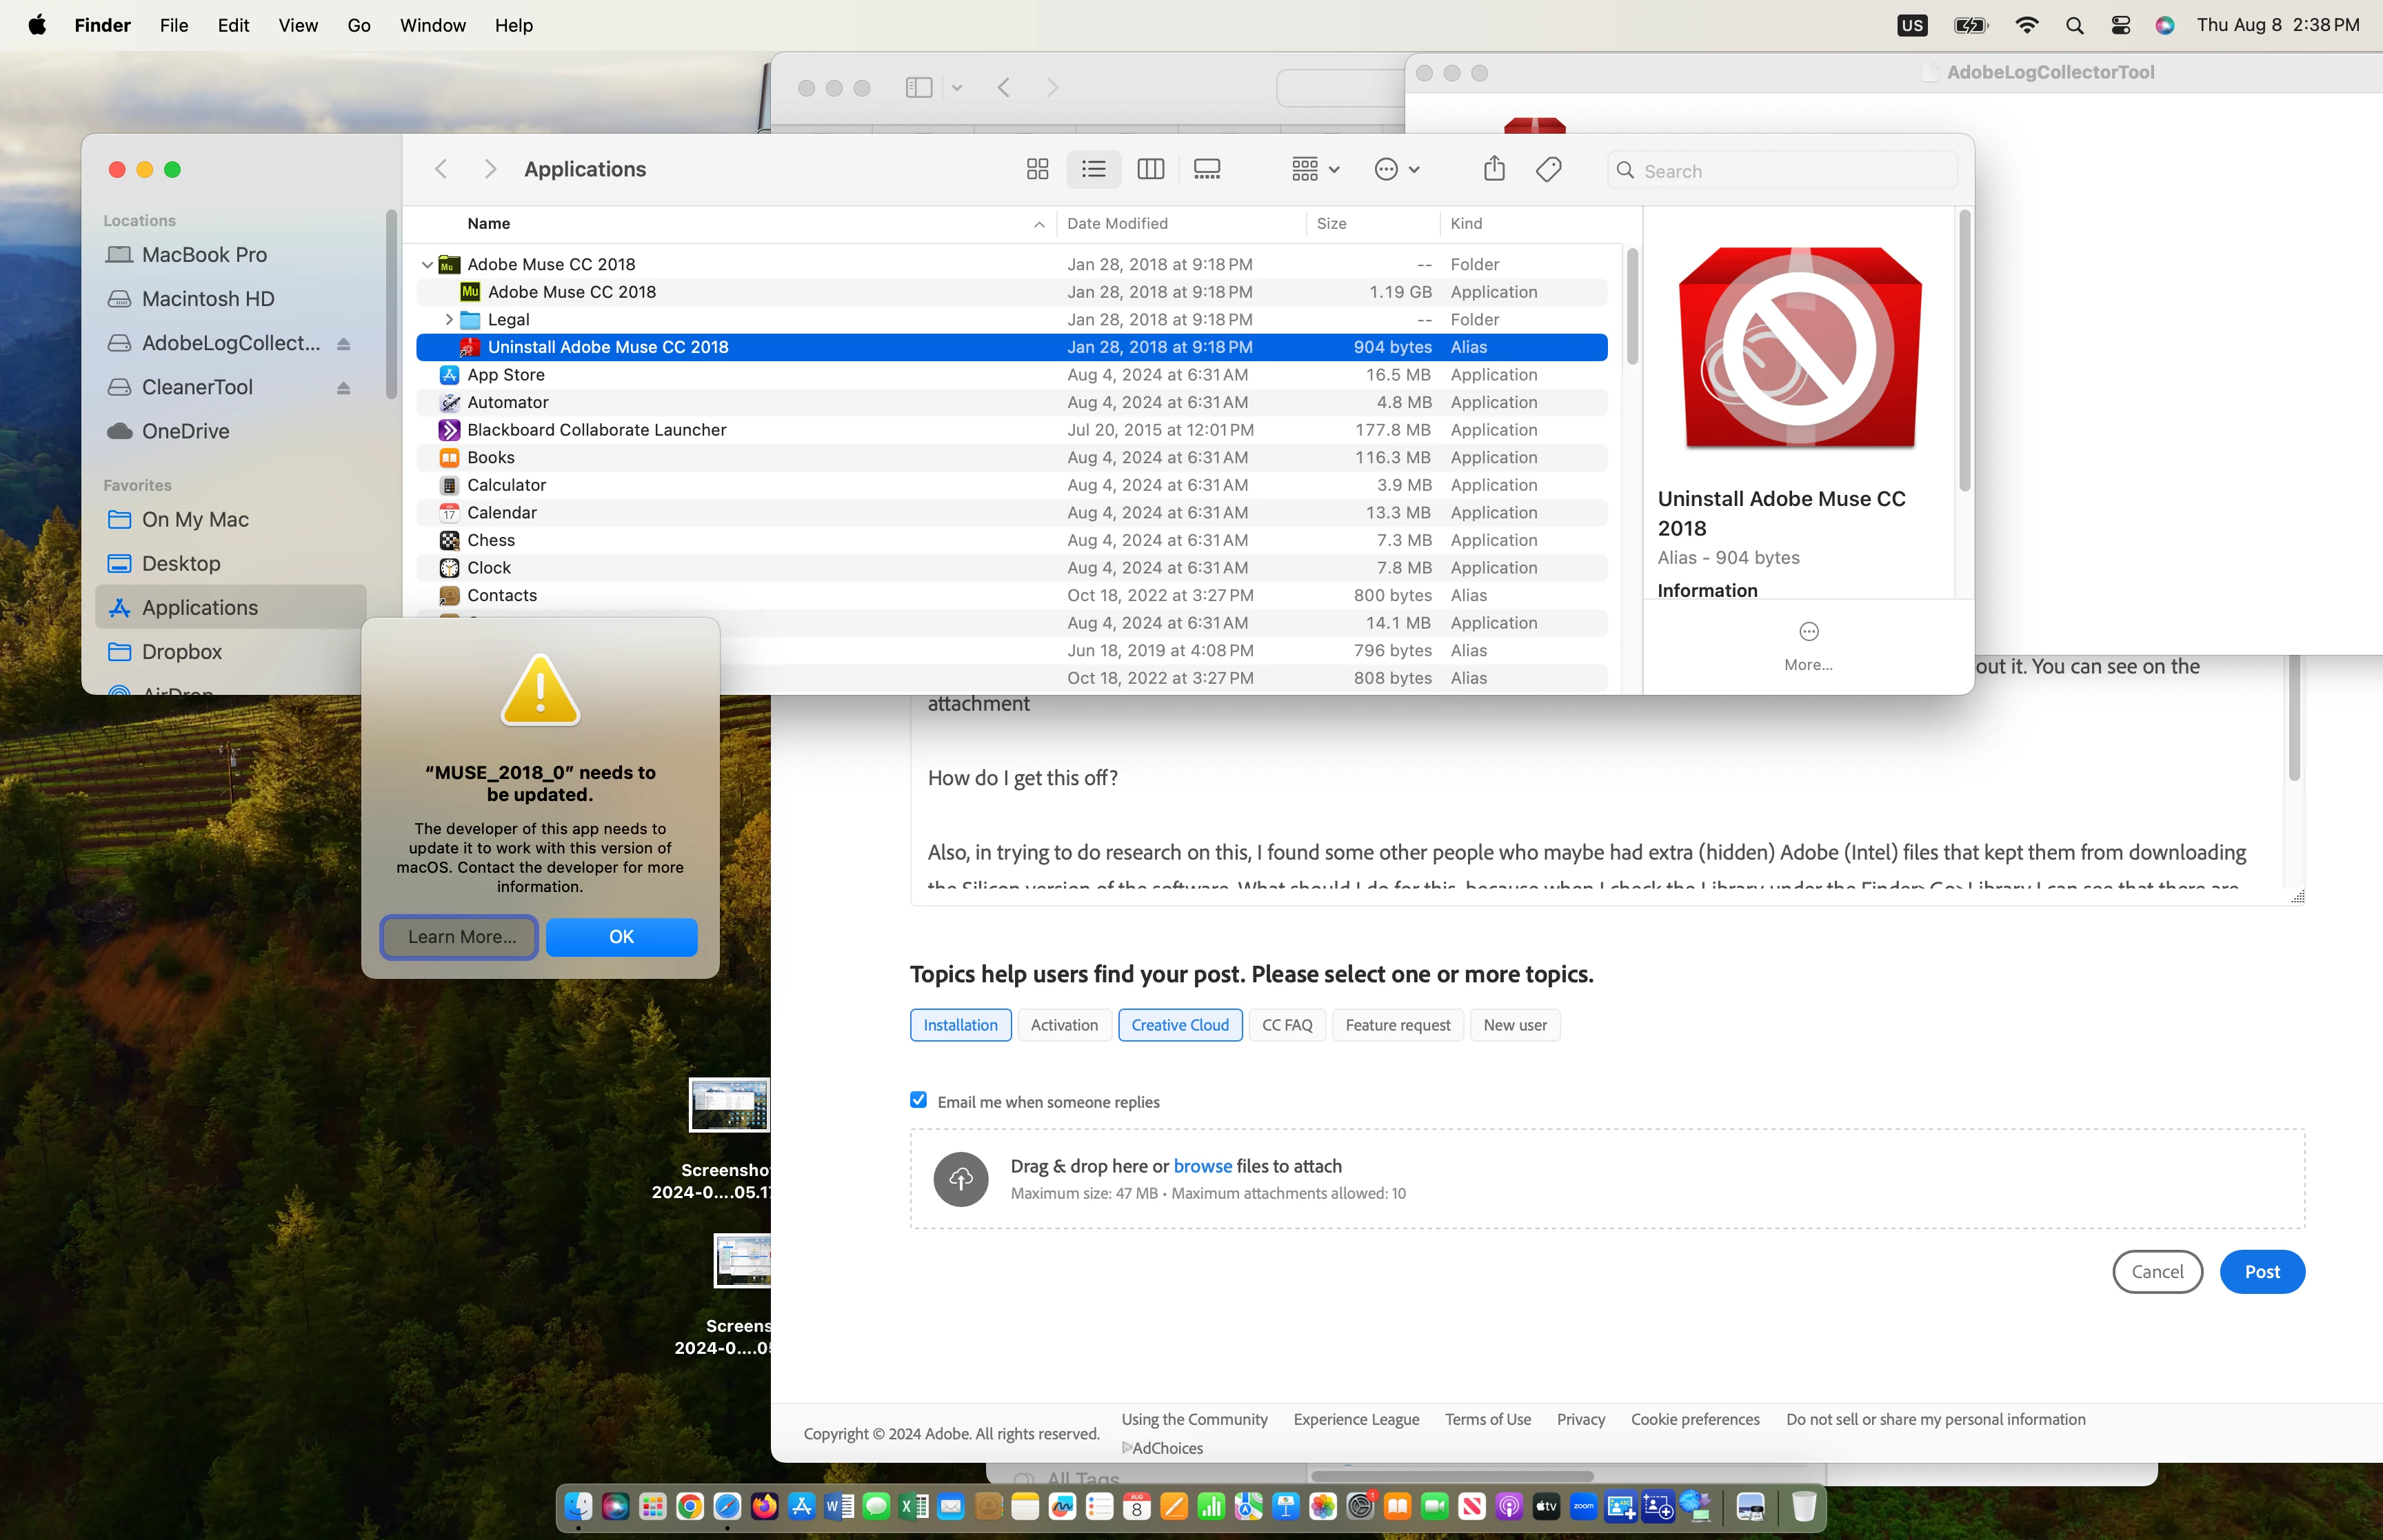The height and width of the screenshot is (1540, 2383).
Task: Click the browse link to attach files
Action: click(x=1202, y=1166)
